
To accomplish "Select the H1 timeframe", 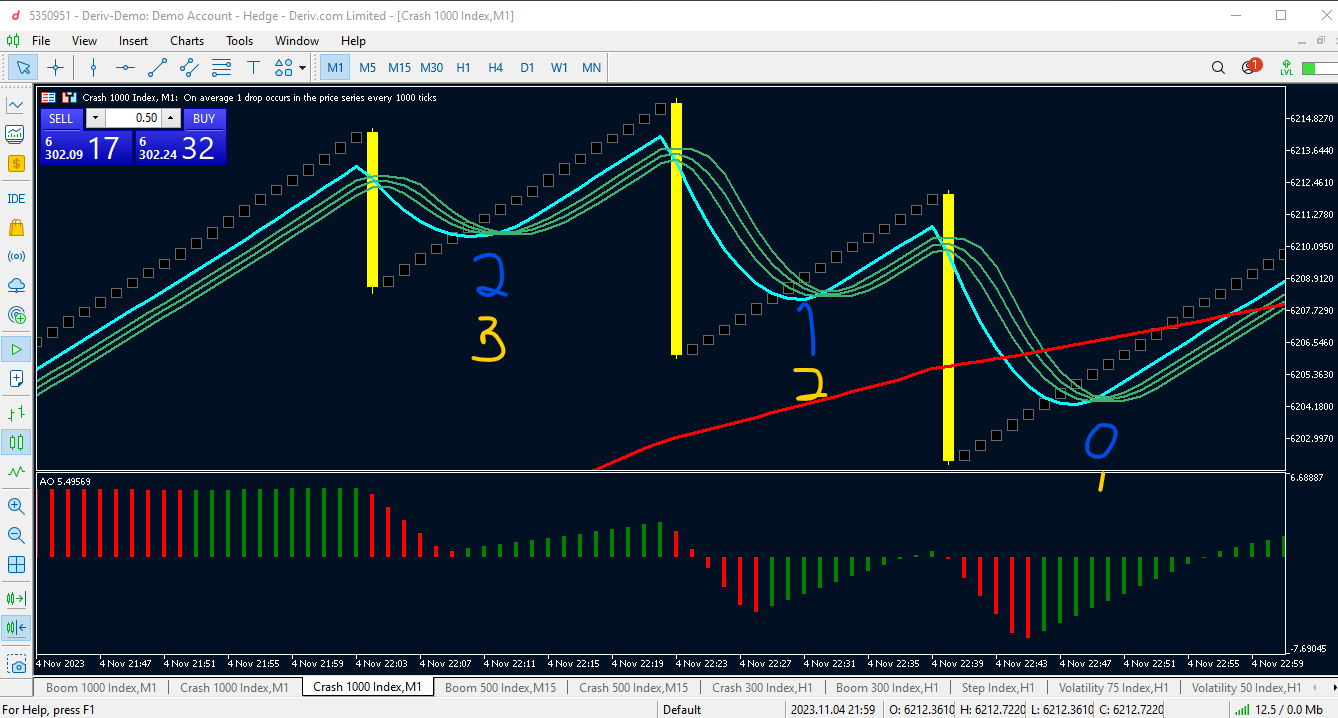I will (463, 68).
